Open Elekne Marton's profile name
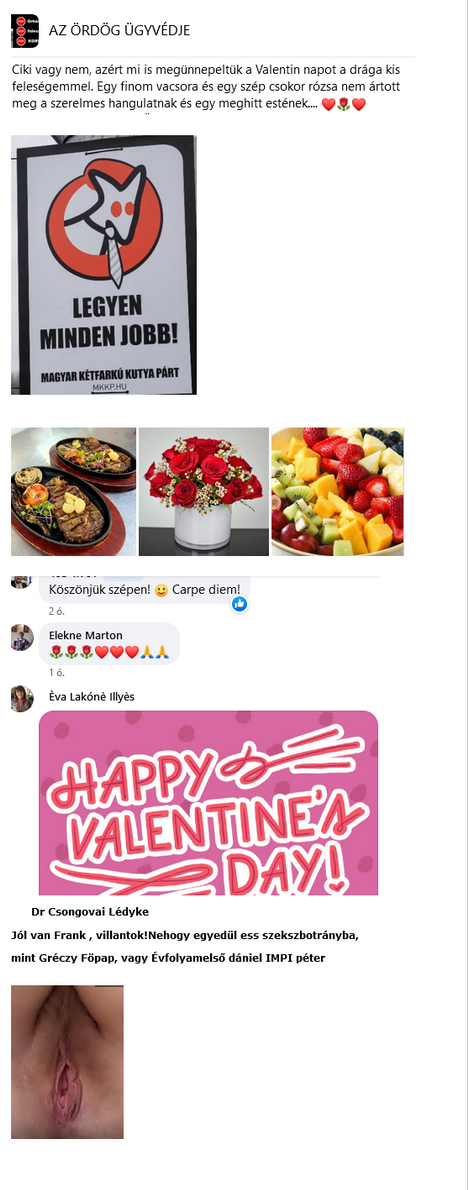This screenshot has height=1190, width=468. [86, 635]
